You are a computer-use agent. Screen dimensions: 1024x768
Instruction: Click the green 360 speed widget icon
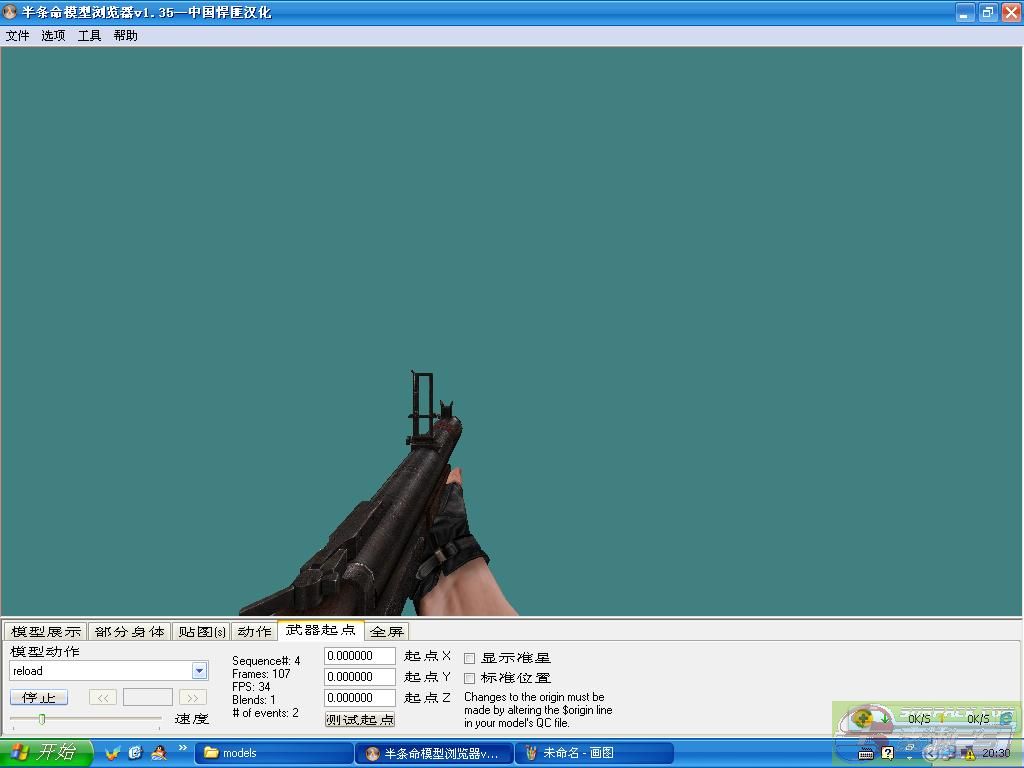[x=863, y=718]
